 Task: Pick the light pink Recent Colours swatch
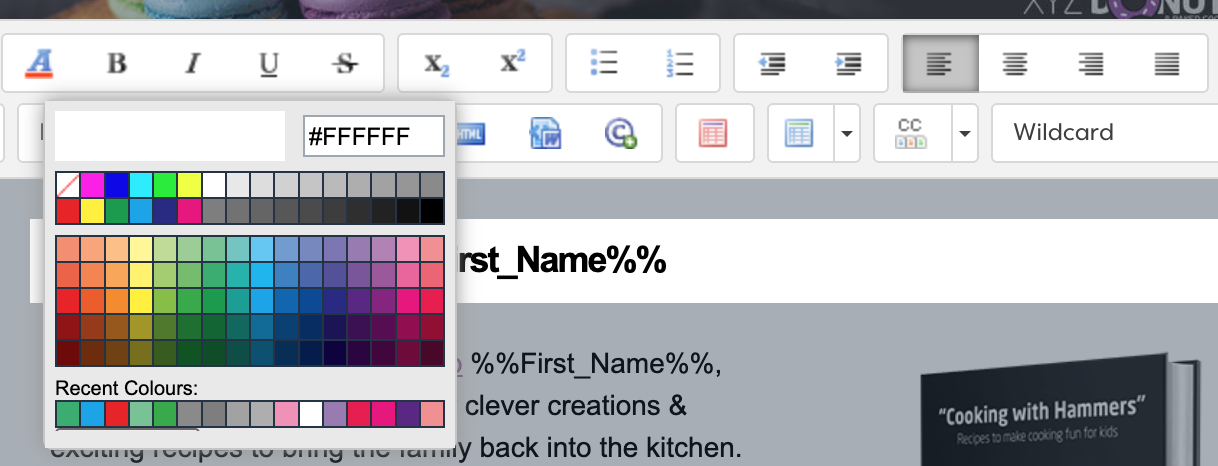(x=286, y=414)
